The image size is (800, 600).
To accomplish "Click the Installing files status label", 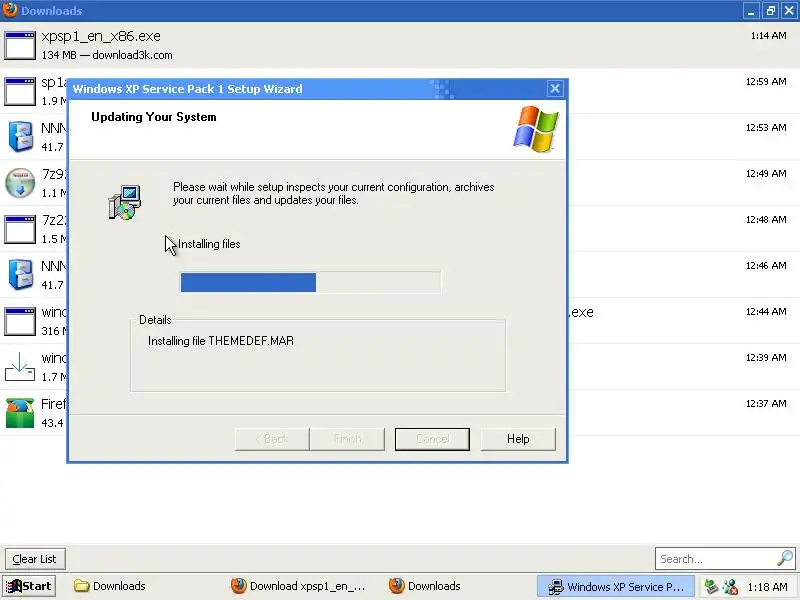I will [x=209, y=244].
